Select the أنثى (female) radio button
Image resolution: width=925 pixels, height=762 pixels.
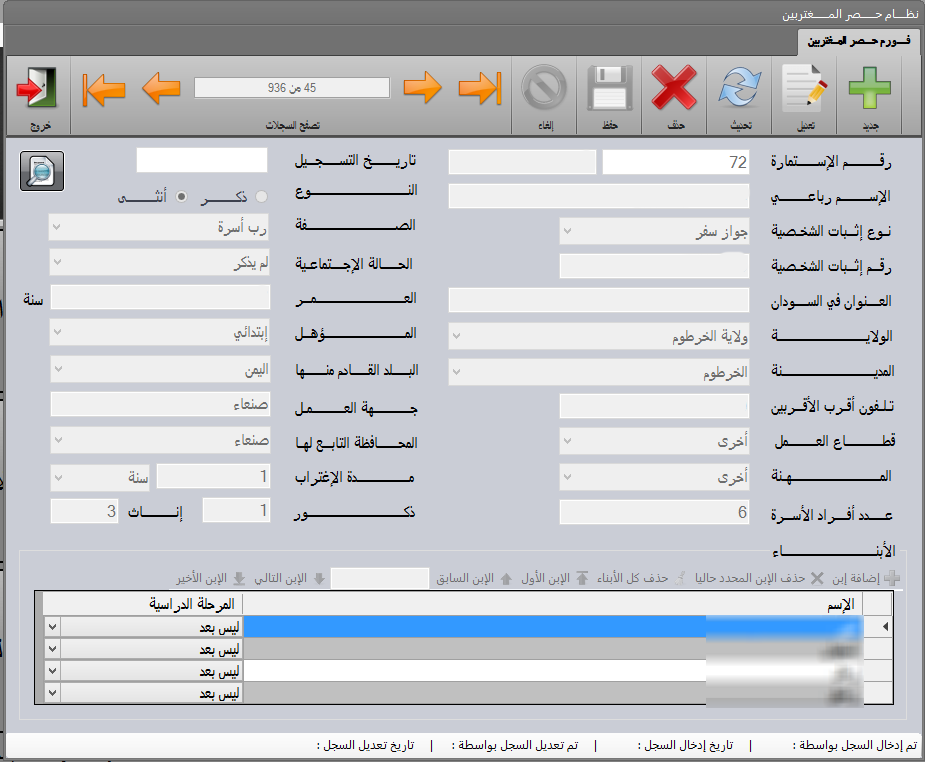pos(182,198)
